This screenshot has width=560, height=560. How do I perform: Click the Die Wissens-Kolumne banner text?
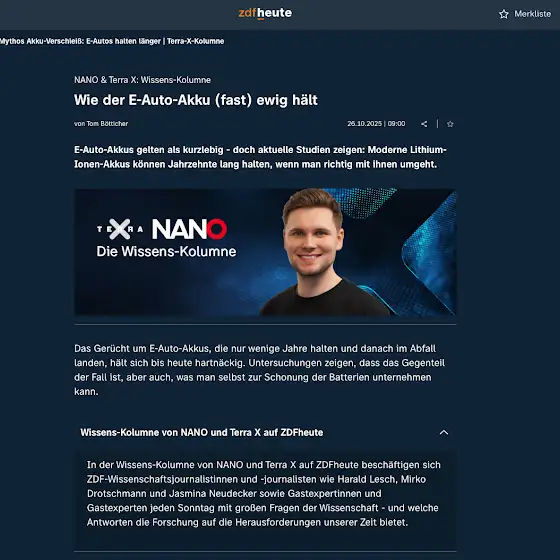point(166,251)
